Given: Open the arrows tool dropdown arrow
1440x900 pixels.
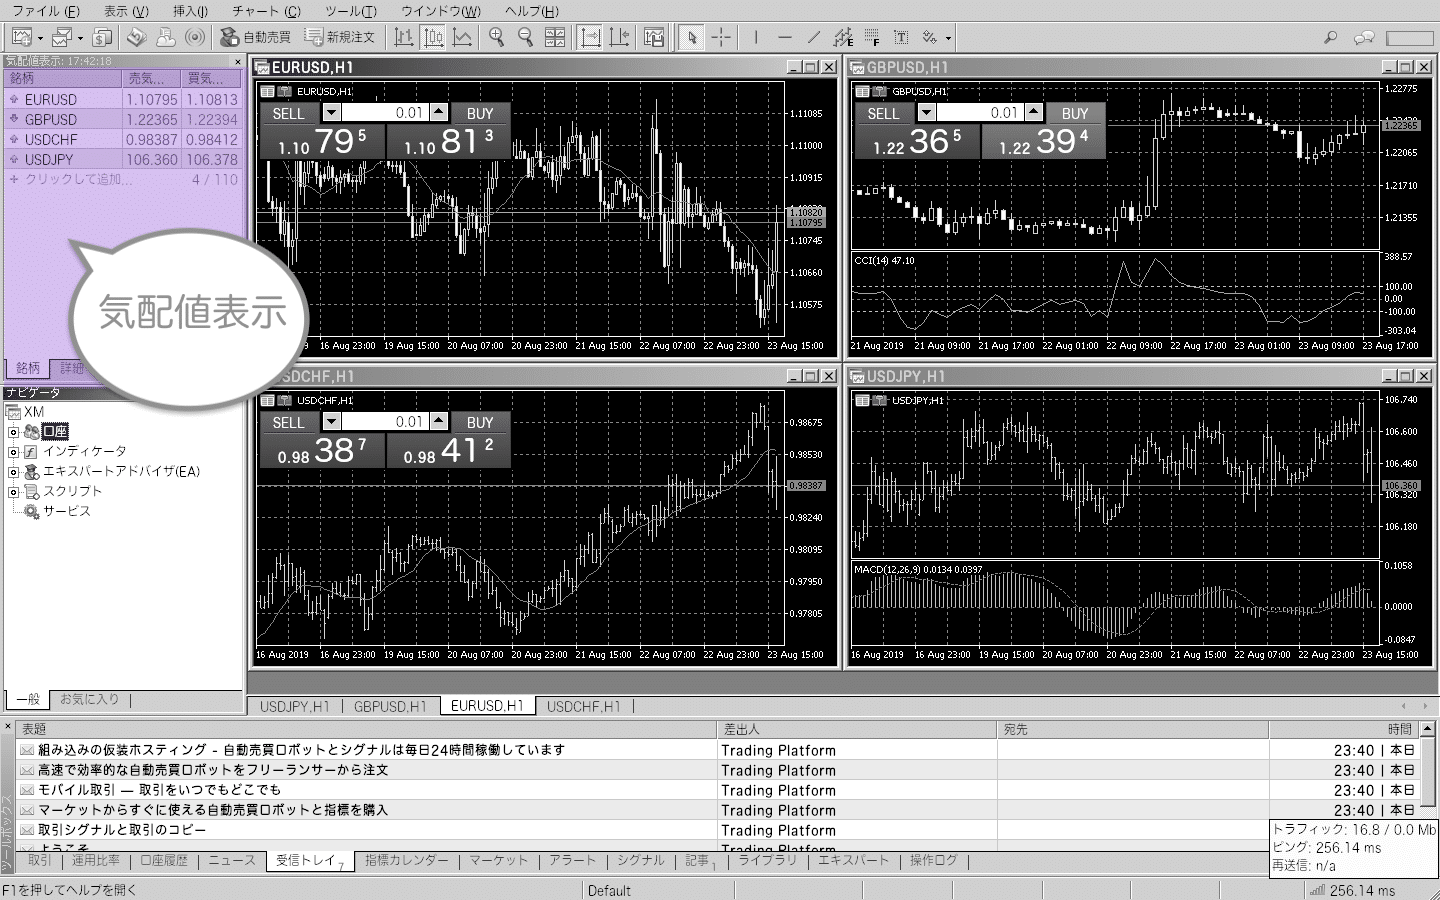Looking at the screenshot, I should coord(948,38).
